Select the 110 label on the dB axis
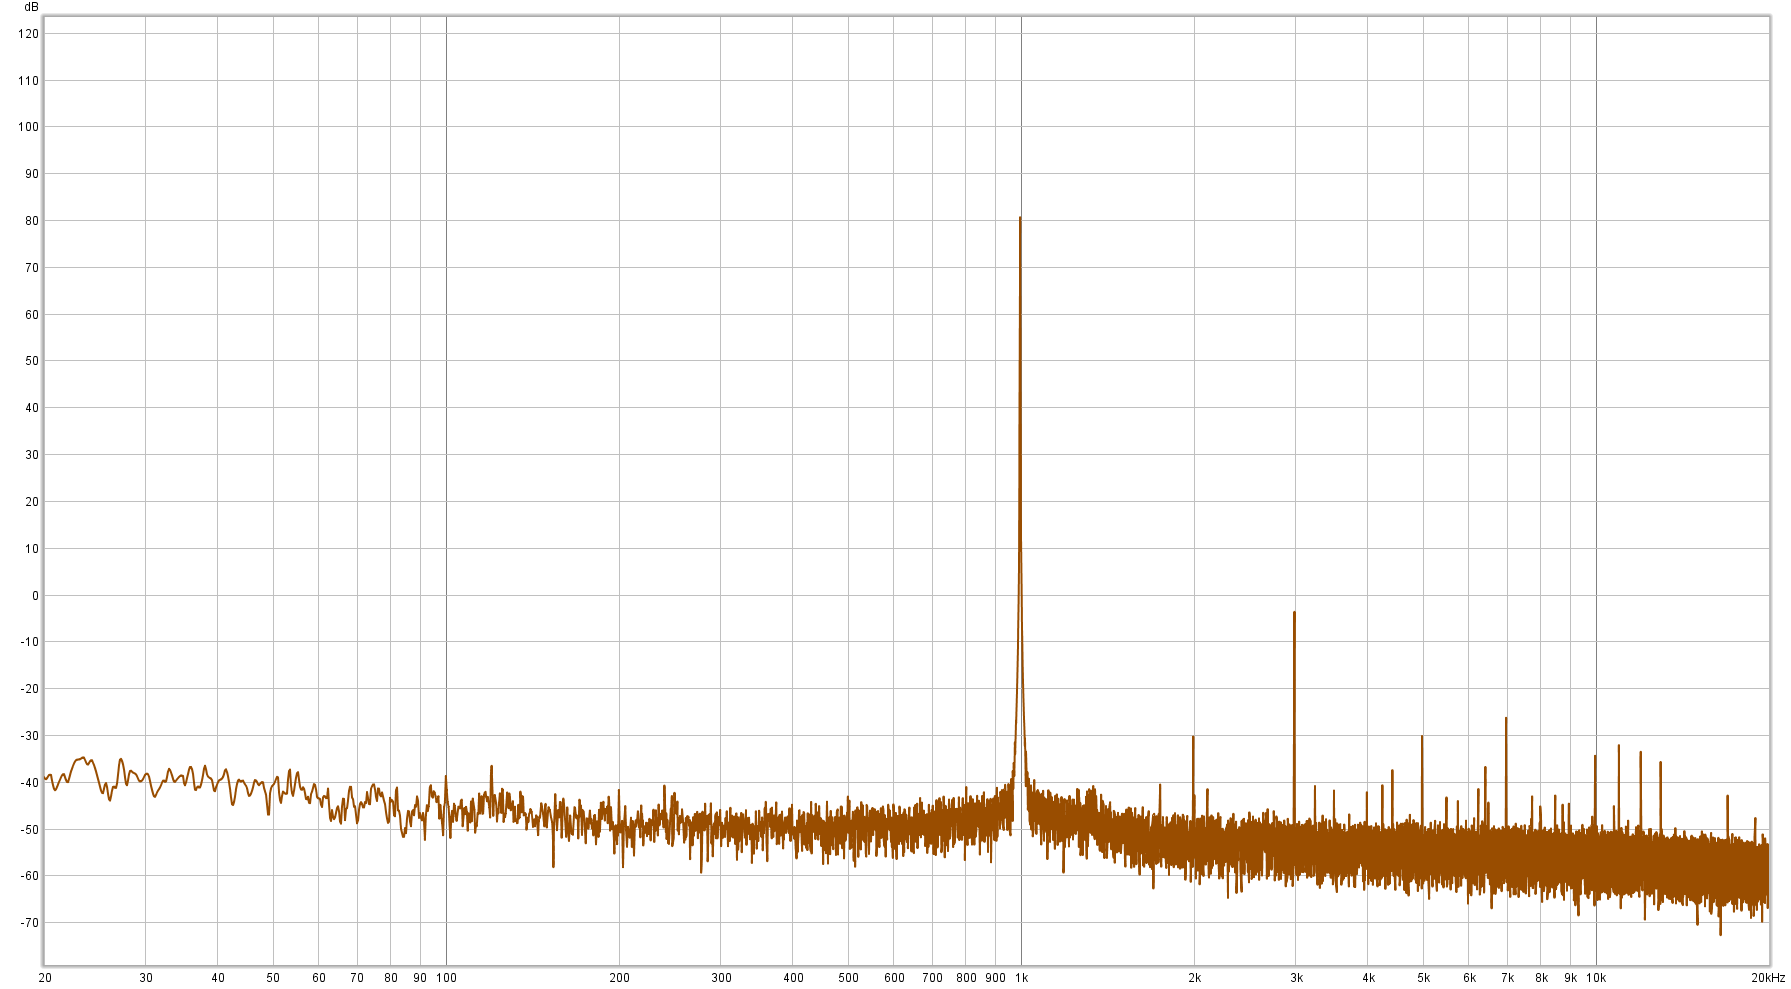1791x989 pixels. pyautogui.click(x=29, y=81)
